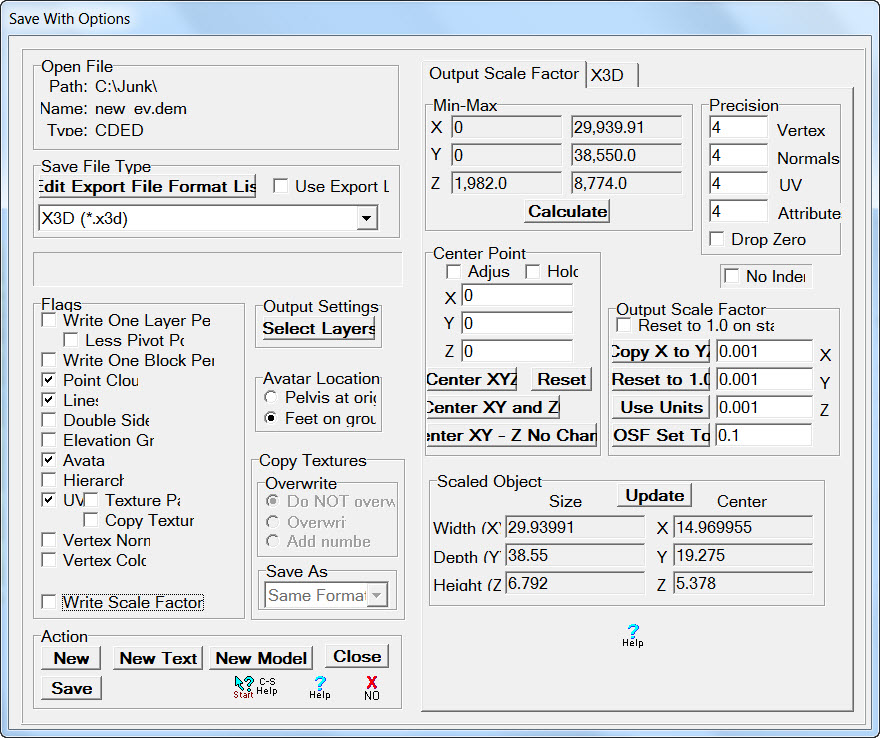Viewport: 880px width, 738px height.
Task: Click Edit Export File Format List button
Action: (148, 186)
